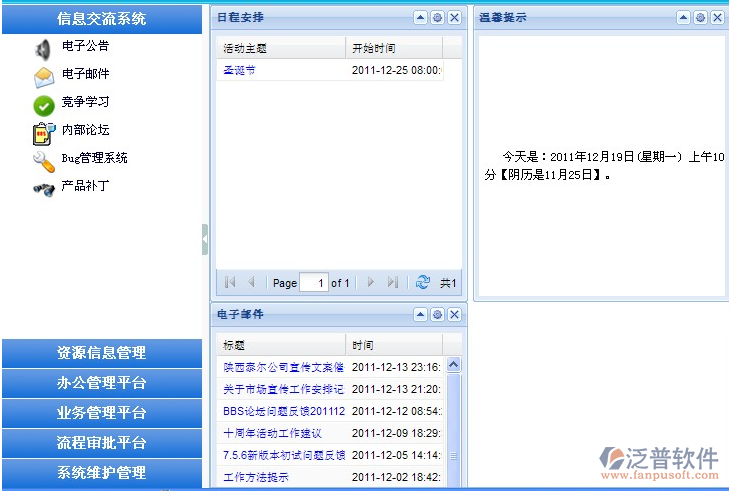Click the 产品补丁 binoculars icon

44,189
